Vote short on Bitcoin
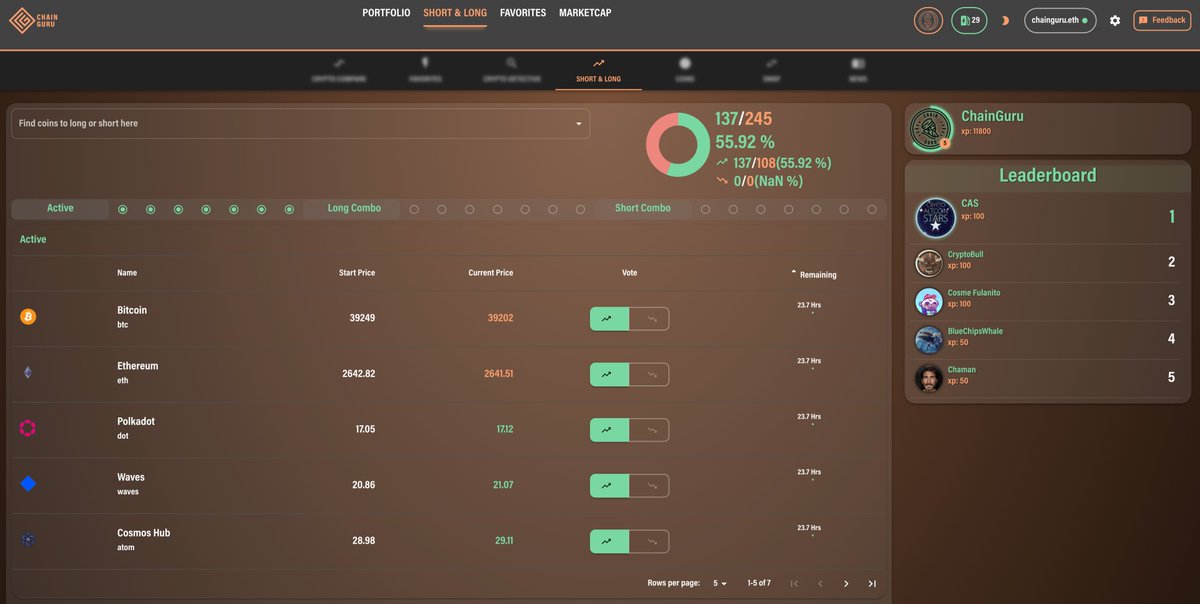1200x604 pixels. click(x=649, y=319)
